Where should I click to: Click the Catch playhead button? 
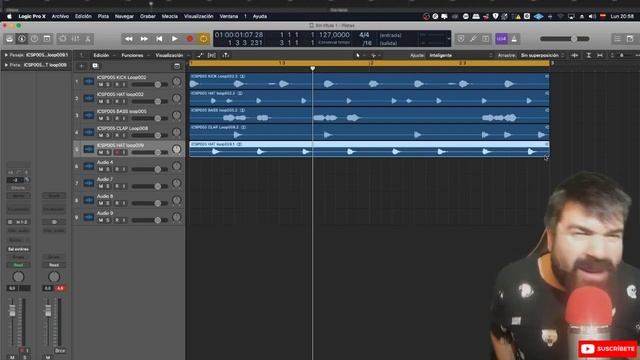[226, 55]
